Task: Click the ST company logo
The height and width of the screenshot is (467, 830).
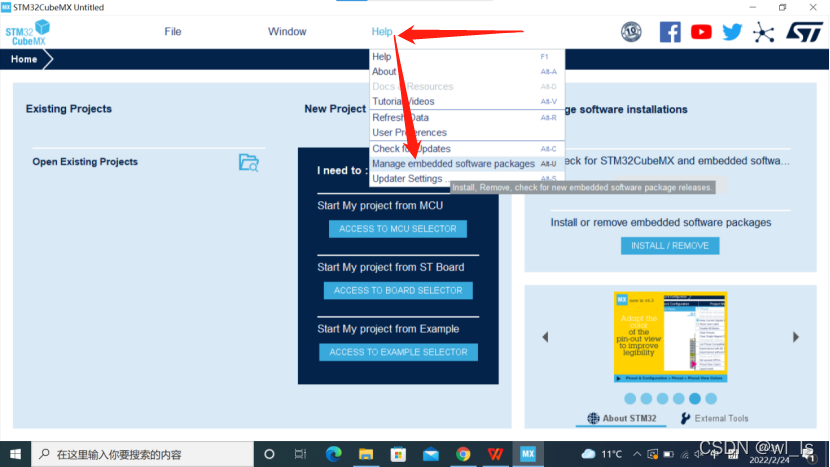Action: pos(804,32)
